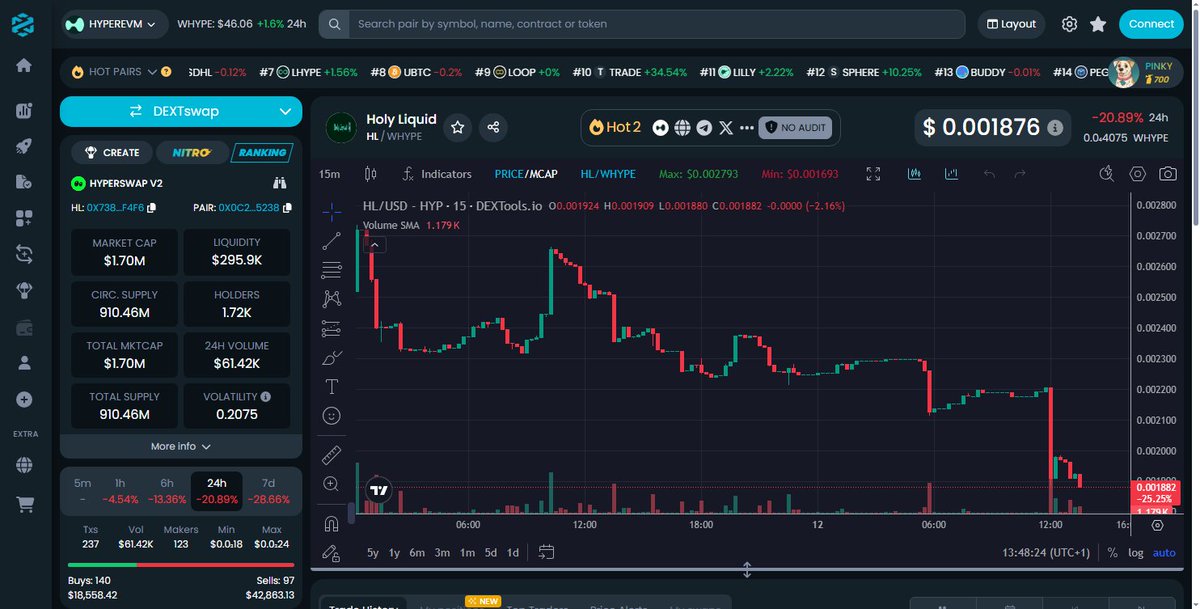The image size is (1200, 609).
Task: Add Holy Liquid to favorites star
Action: pyautogui.click(x=457, y=127)
